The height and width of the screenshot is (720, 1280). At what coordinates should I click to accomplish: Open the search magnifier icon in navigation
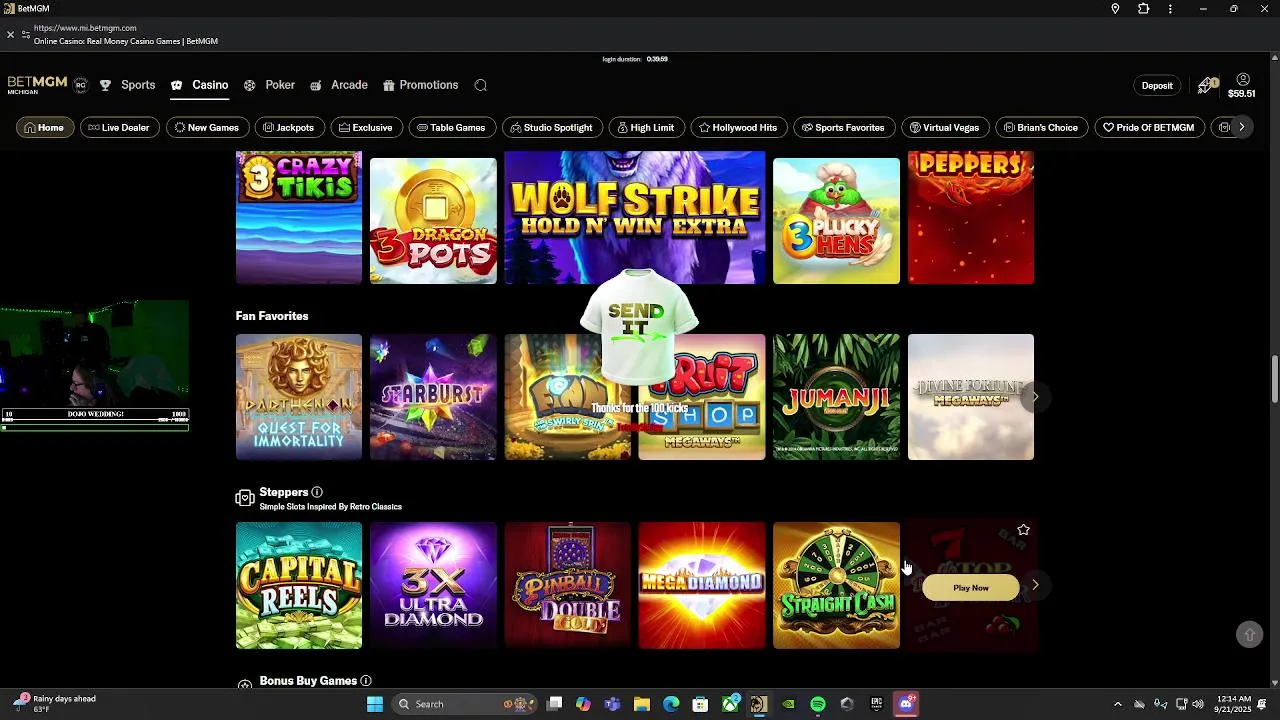click(x=481, y=85)
